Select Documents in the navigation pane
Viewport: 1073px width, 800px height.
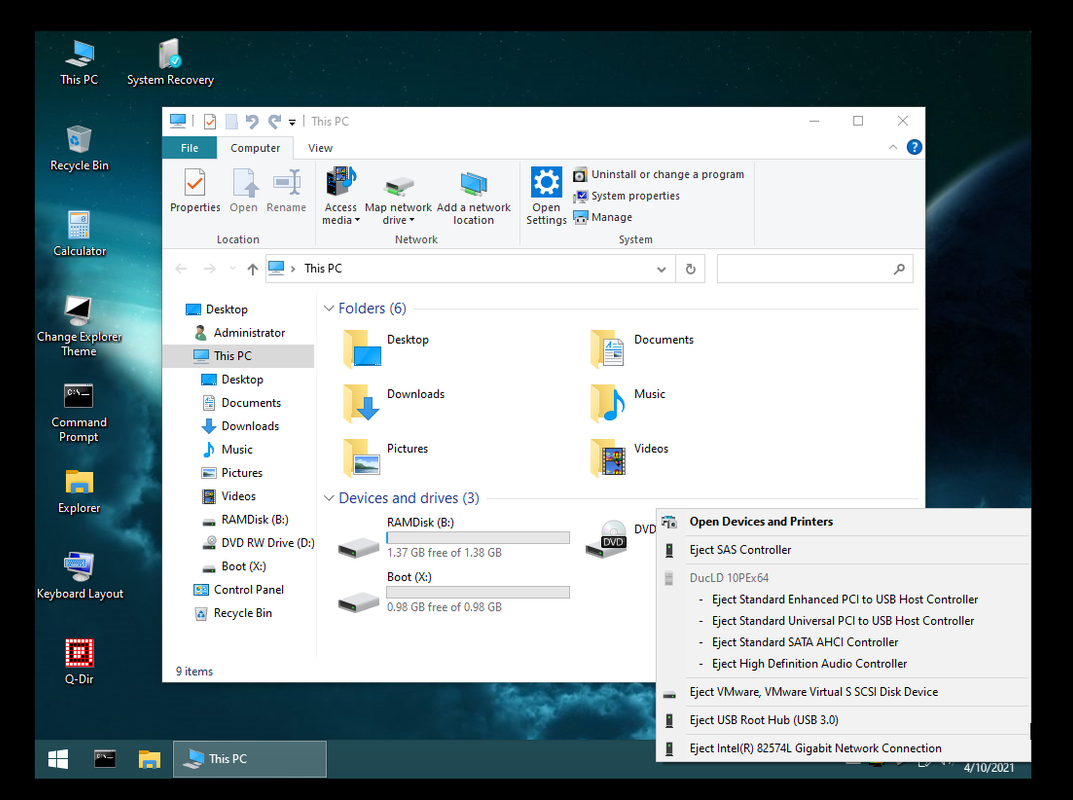coord(241,403)
